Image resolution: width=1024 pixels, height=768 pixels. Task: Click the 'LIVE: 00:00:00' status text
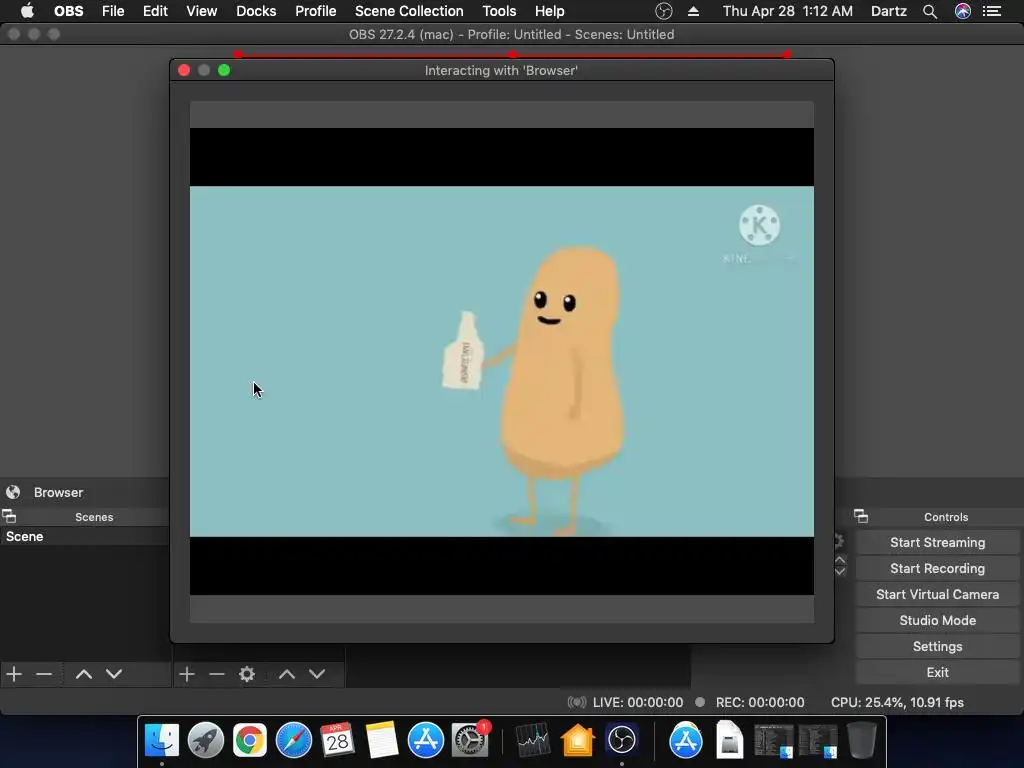[x=637, y=703]
